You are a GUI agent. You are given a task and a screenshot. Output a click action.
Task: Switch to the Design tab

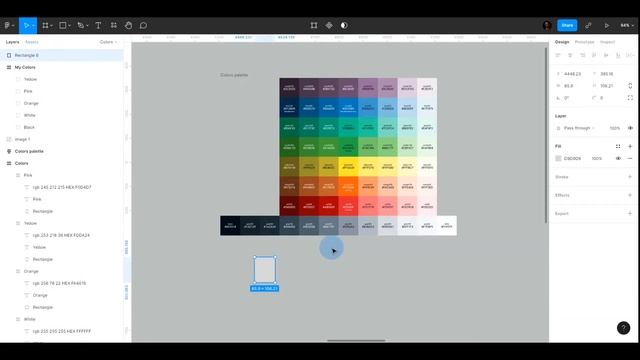pyautogui.click(x=562, y=42)
